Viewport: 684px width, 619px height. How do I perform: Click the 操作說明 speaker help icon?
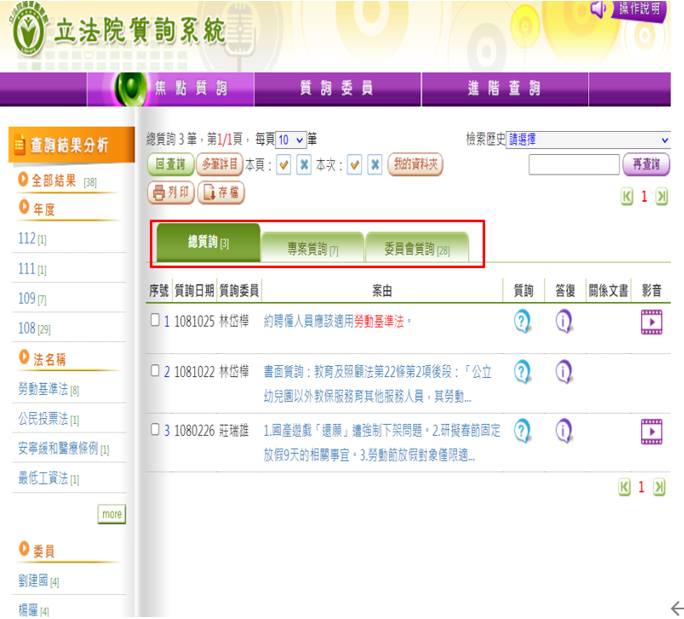[599, 9]
